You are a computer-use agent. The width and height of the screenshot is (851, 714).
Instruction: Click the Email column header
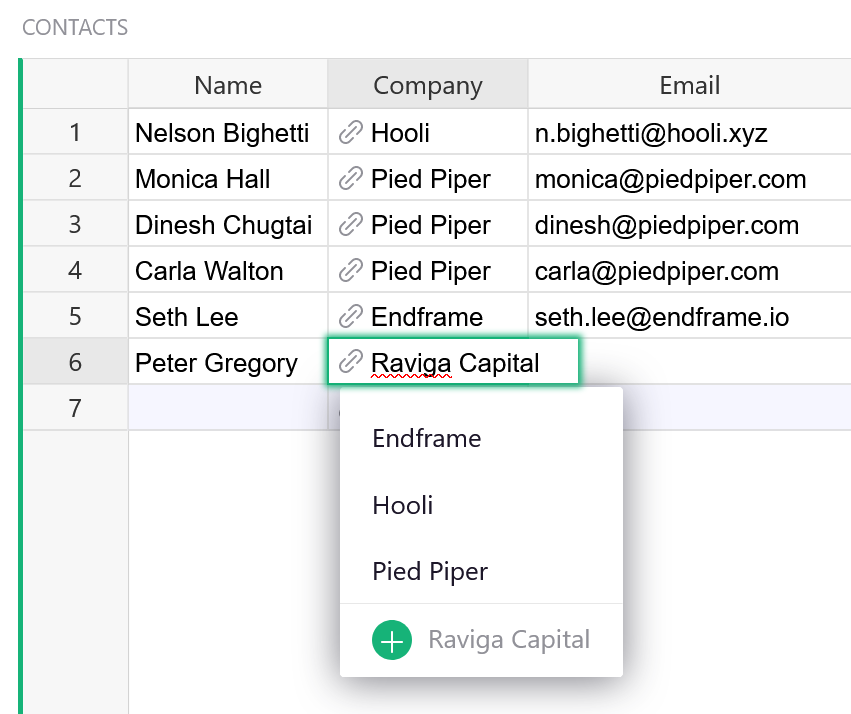click(689, 86)
